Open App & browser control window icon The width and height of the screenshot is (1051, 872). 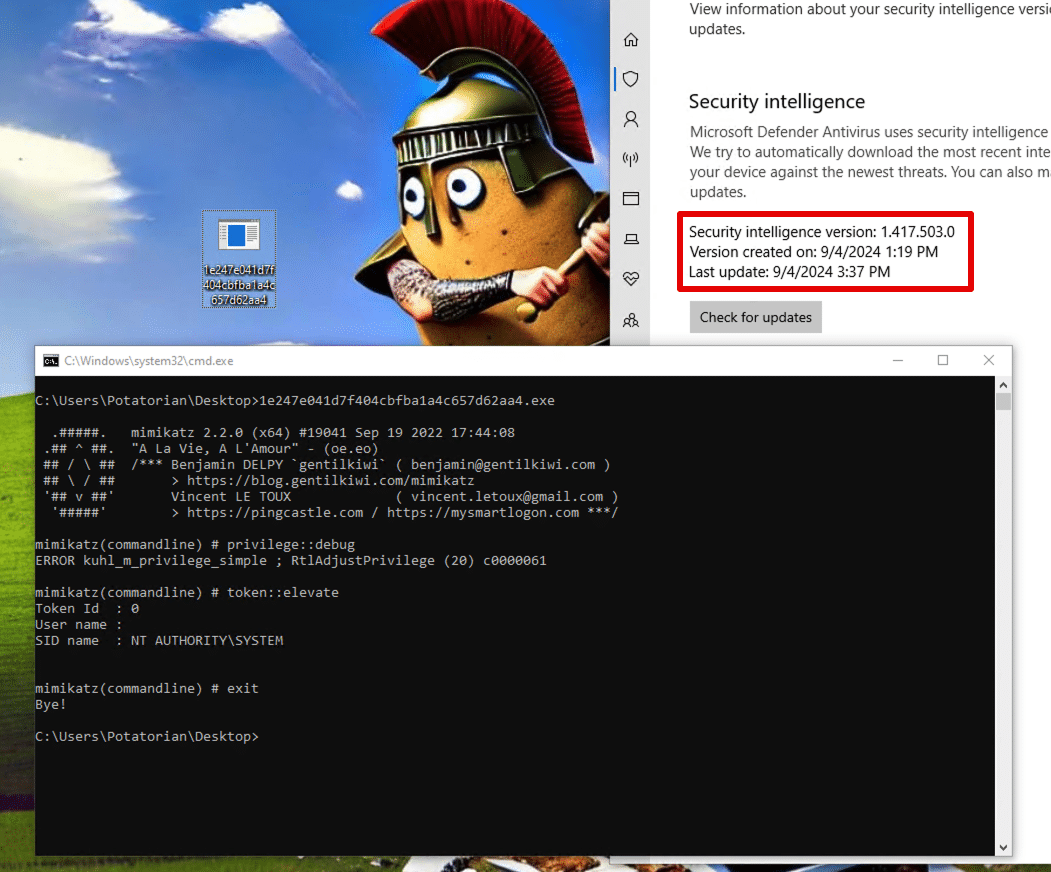coord(631,198)
